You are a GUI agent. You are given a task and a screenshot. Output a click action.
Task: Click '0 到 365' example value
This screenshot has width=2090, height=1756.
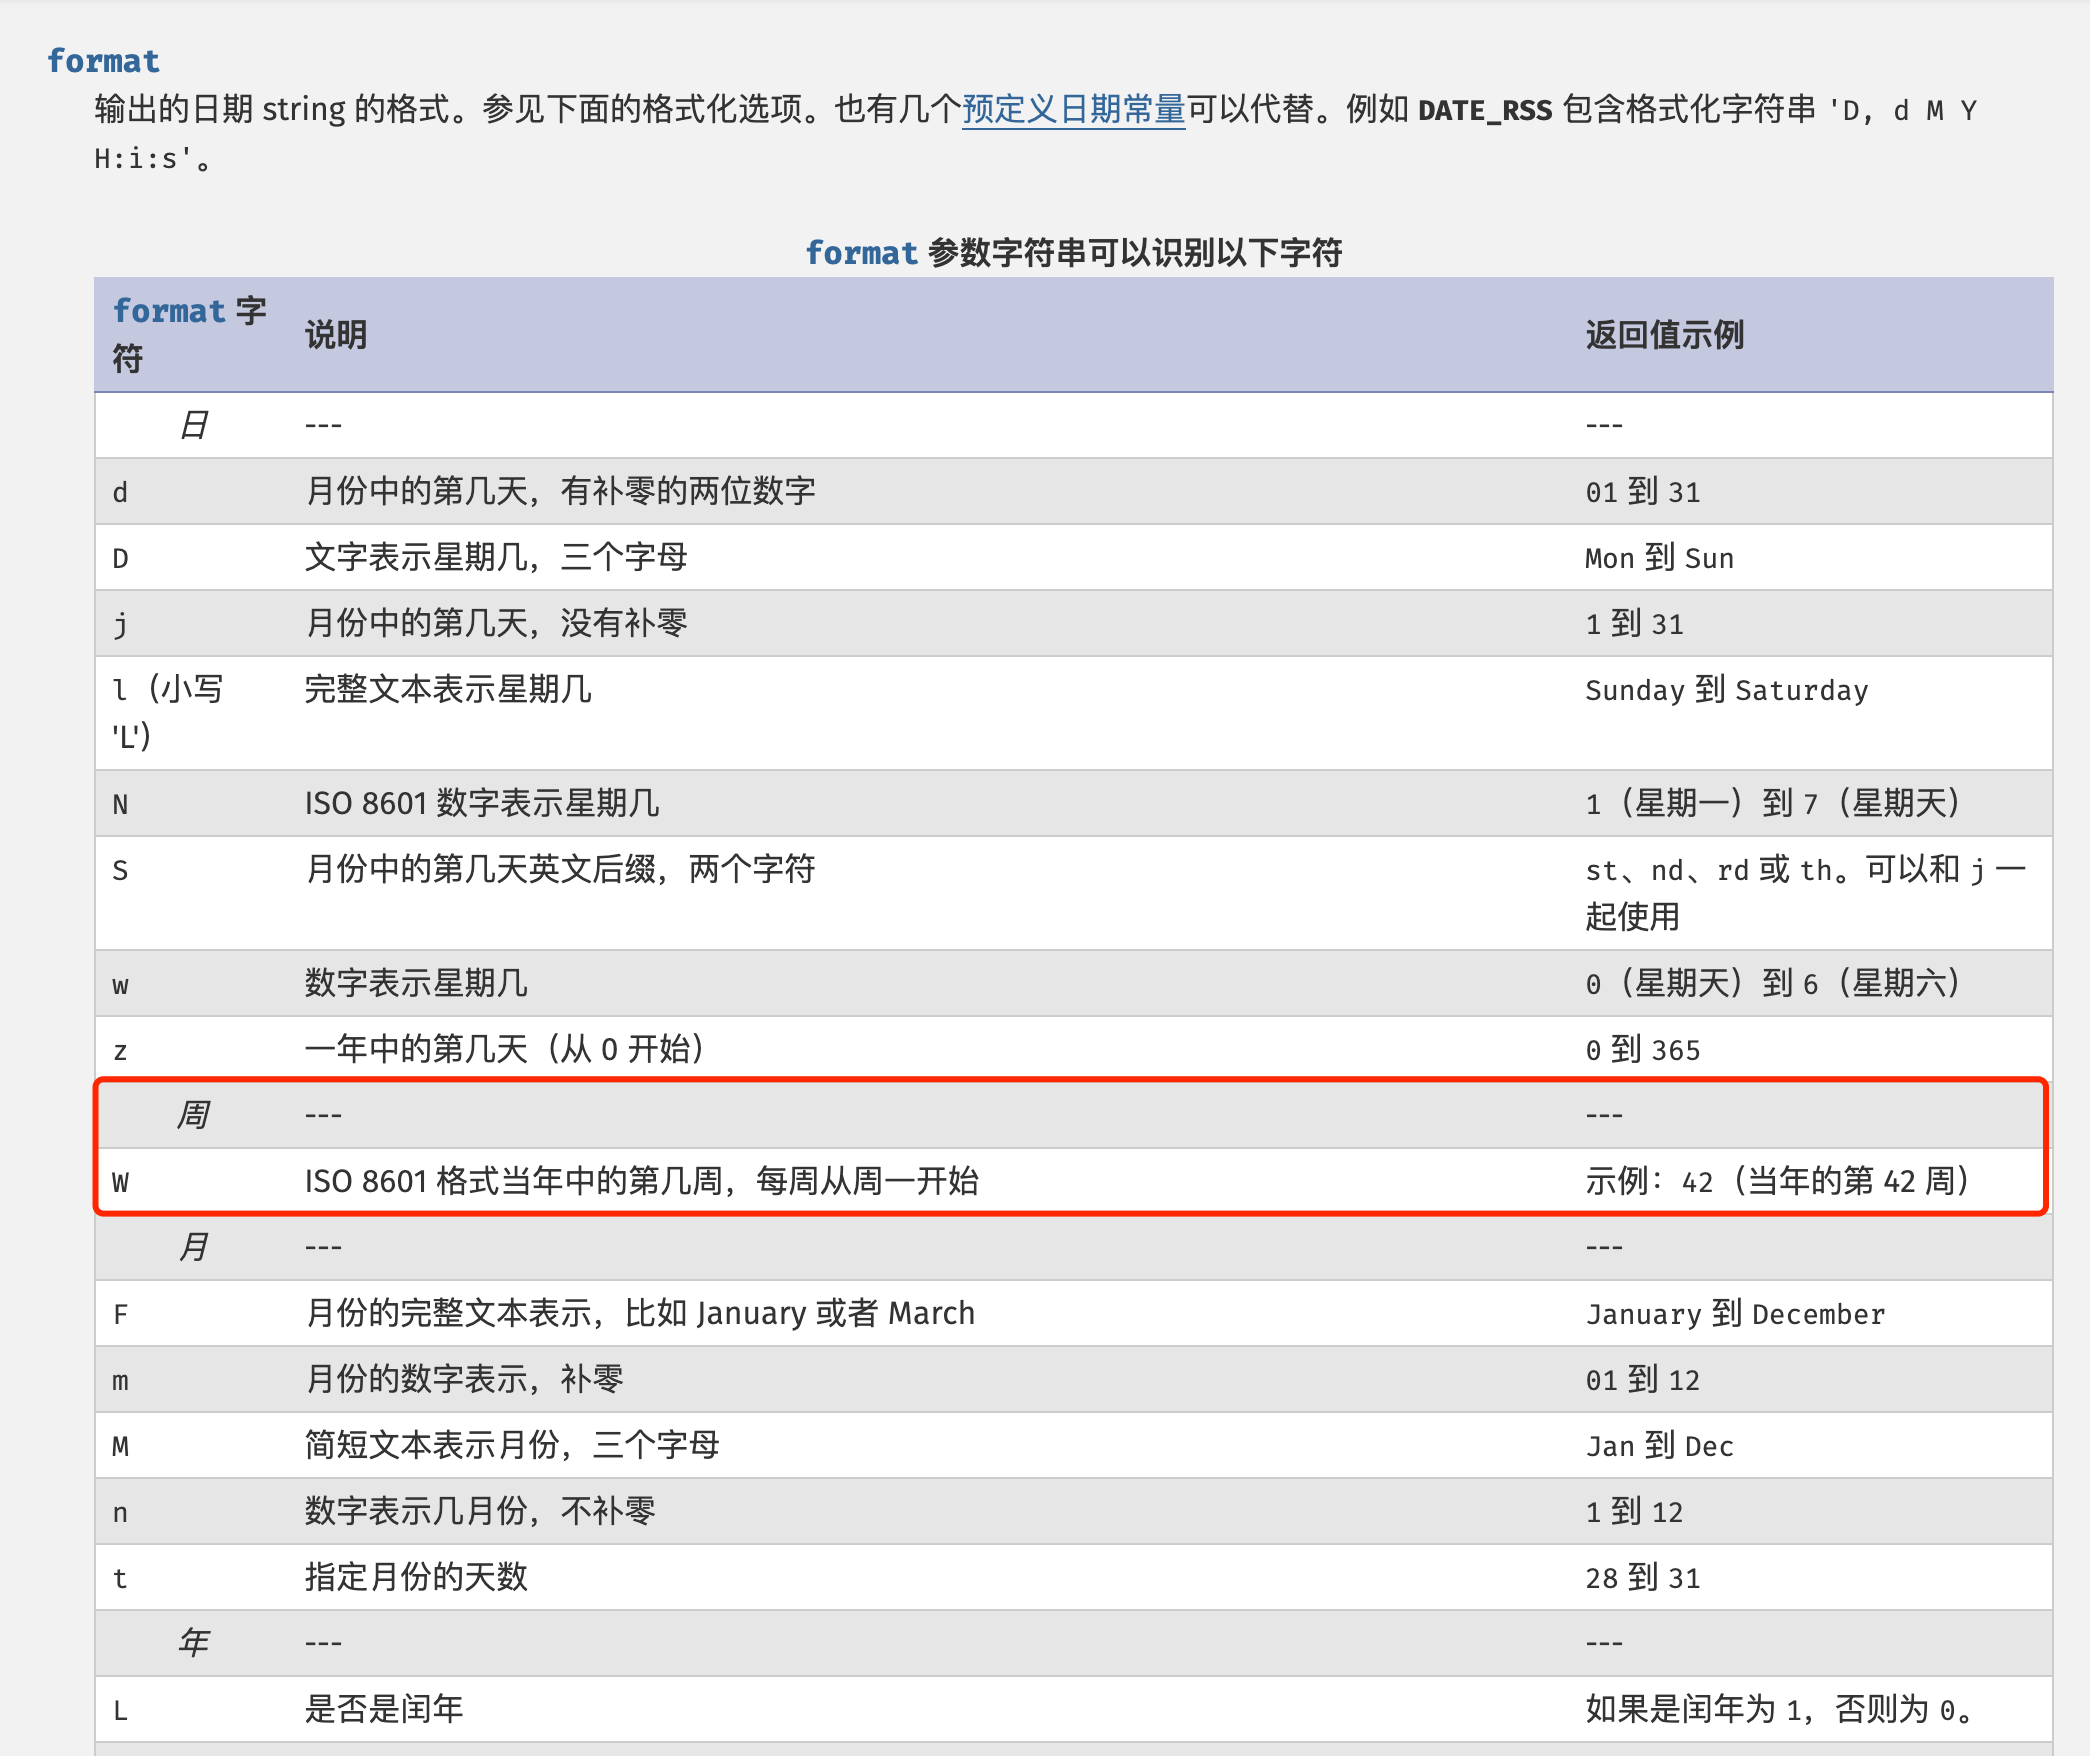click(x=1642, y=1050)
